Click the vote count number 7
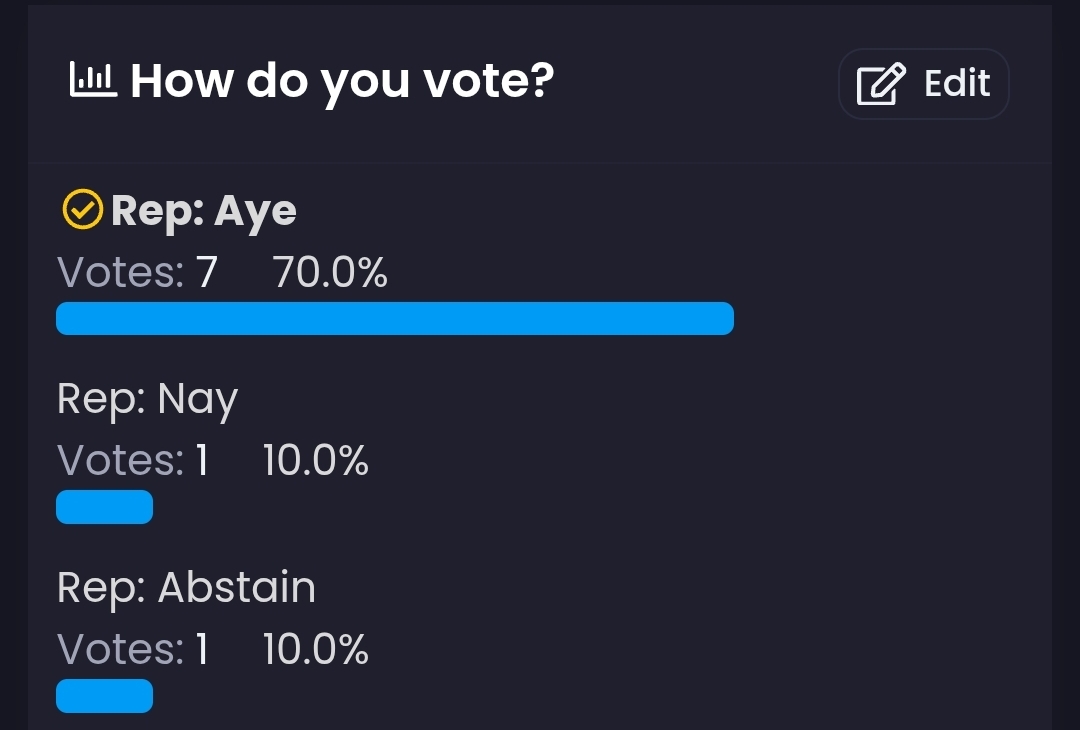 207,272
